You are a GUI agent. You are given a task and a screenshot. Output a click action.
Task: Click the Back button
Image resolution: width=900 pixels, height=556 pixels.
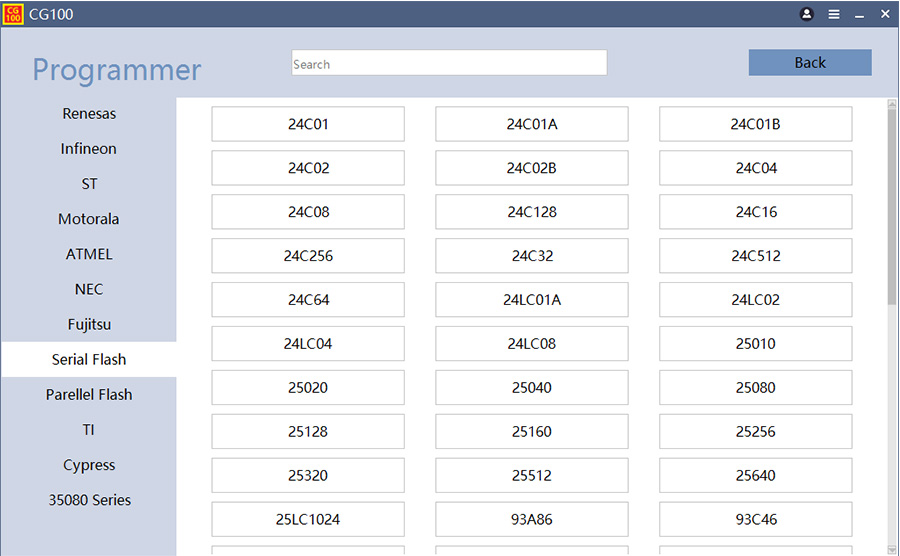(809, 62)
